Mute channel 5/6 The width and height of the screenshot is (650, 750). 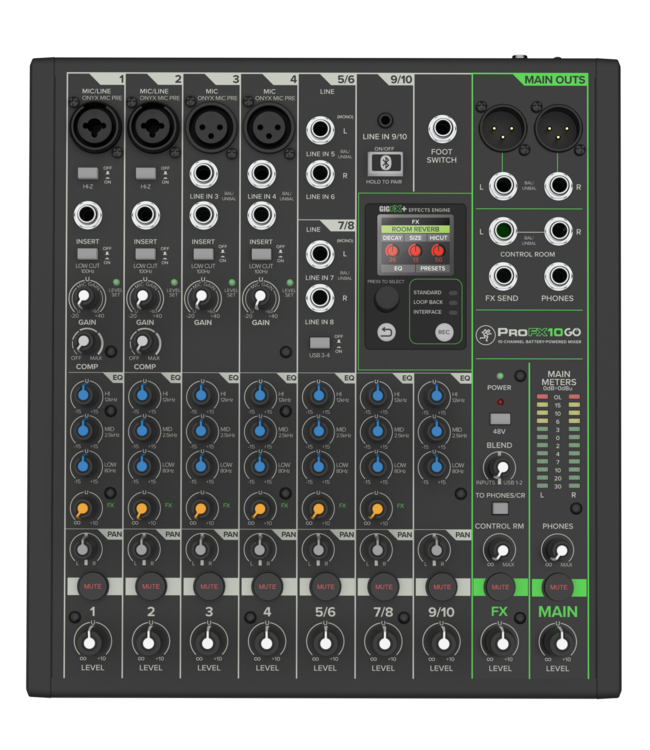click(x=325, y=586)
